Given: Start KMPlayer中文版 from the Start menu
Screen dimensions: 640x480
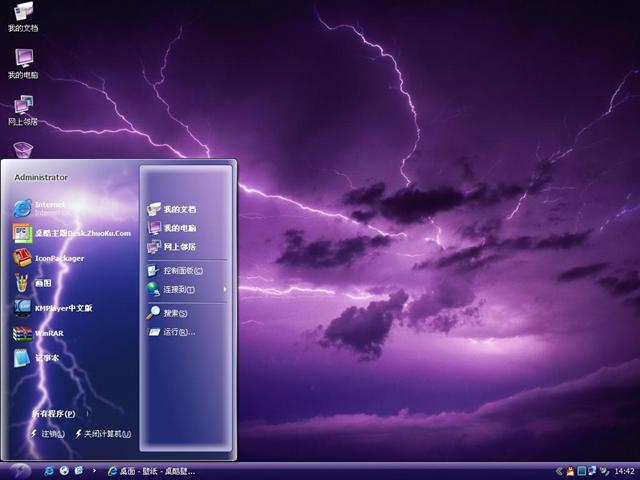Looking at the screenshot, I should 52,308.
